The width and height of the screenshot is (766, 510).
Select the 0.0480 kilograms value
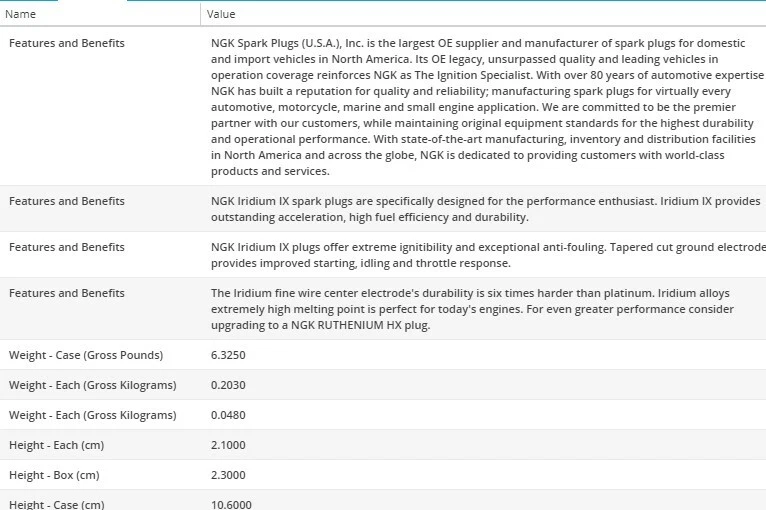tap(228, 415)
